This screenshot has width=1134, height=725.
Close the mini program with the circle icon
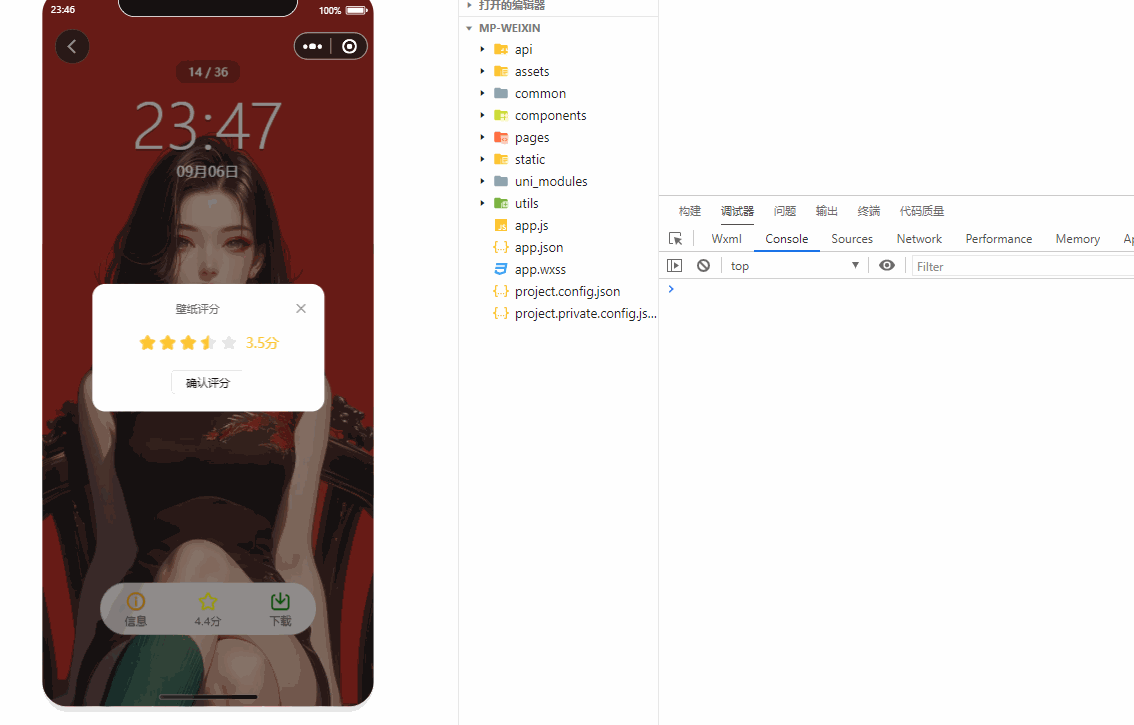[349, 46]
